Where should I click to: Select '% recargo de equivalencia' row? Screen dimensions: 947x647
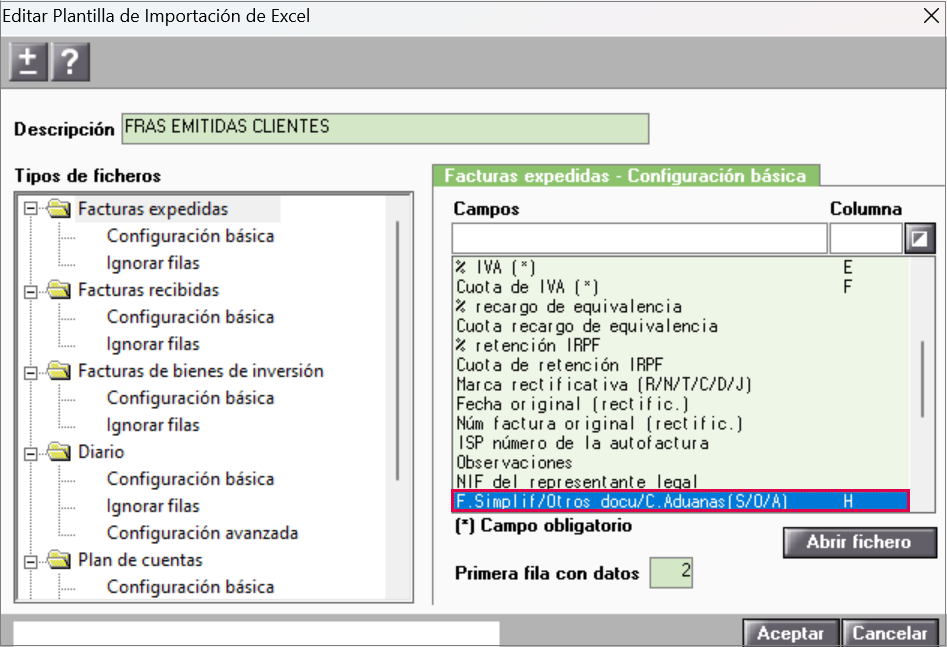pyautogui.click(x=681, y=306)
